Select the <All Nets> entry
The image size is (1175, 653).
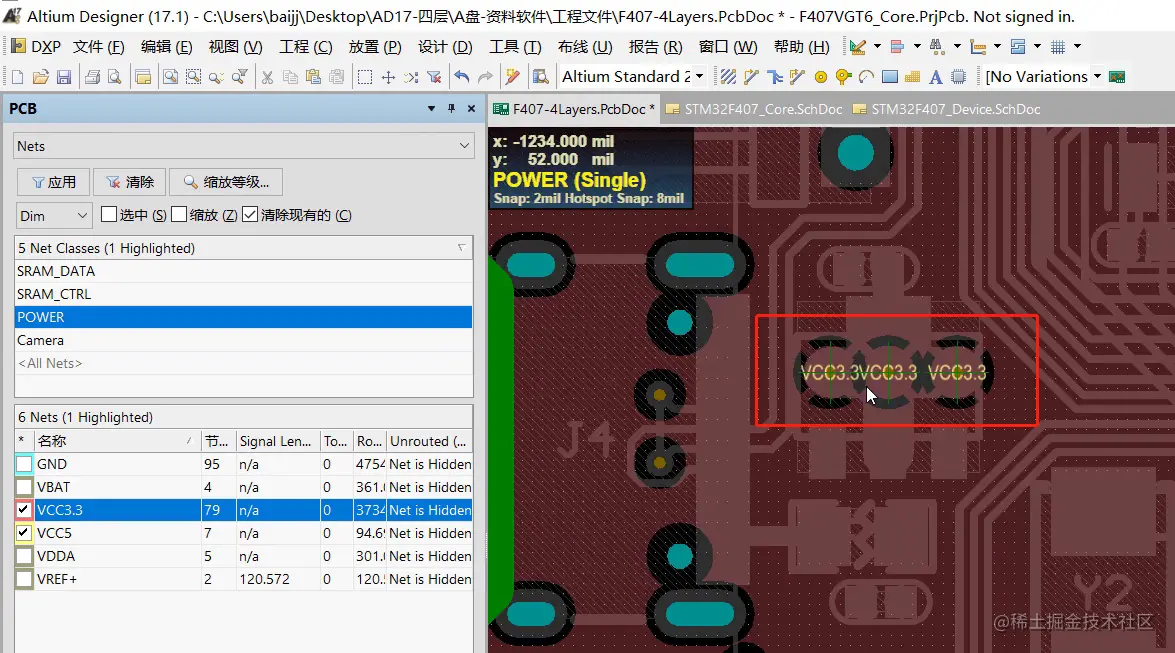point(244,363)
